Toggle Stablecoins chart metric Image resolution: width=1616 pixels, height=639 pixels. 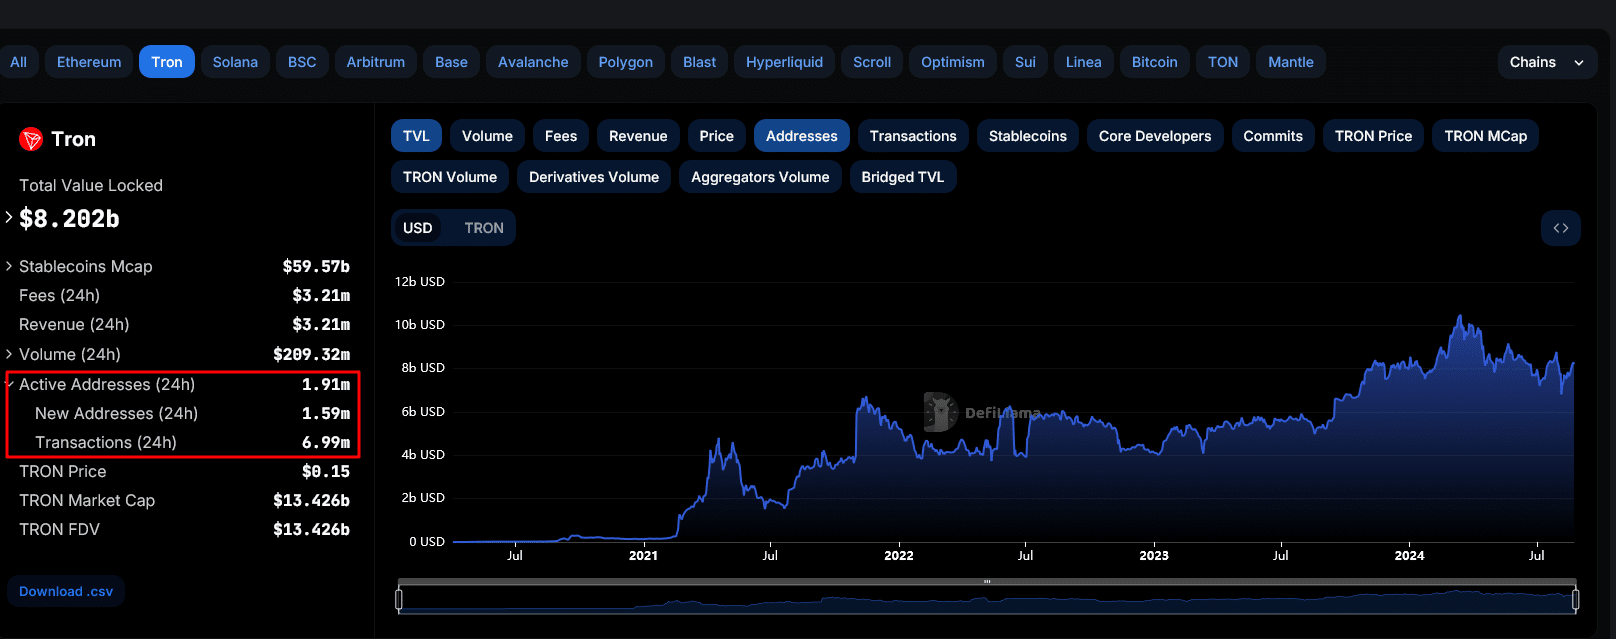tap(1028, 136)
